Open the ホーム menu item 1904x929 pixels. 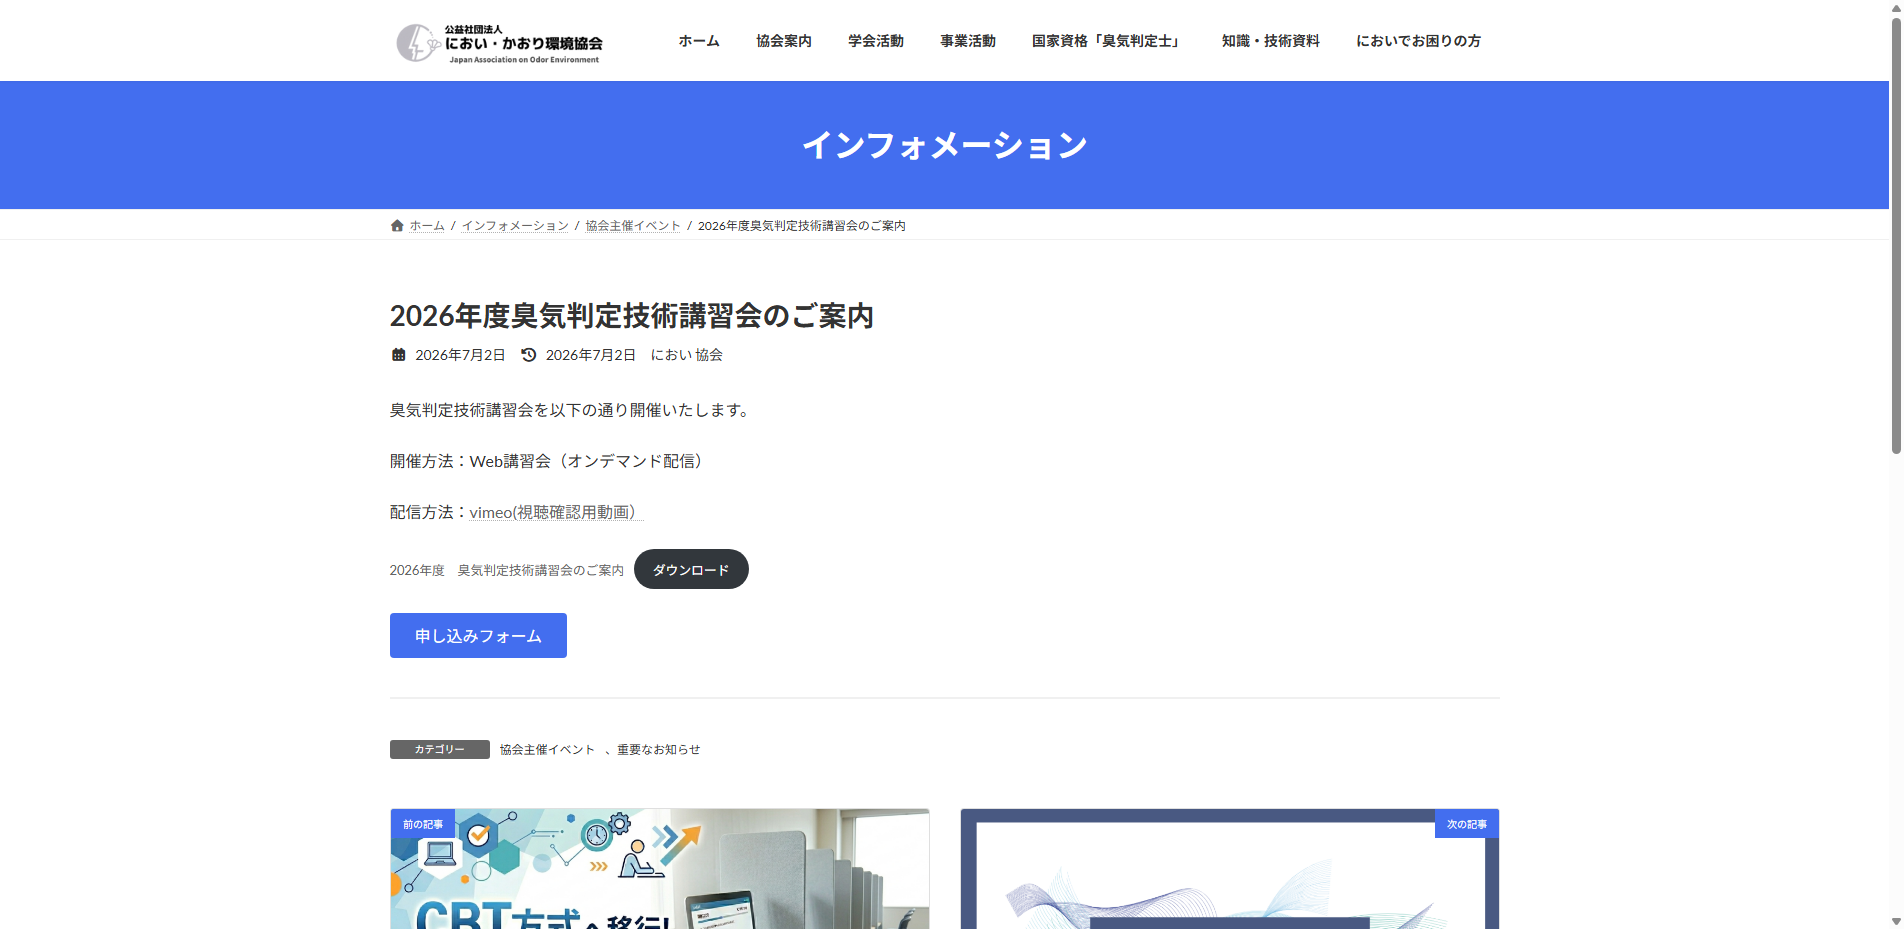[699, 41]
